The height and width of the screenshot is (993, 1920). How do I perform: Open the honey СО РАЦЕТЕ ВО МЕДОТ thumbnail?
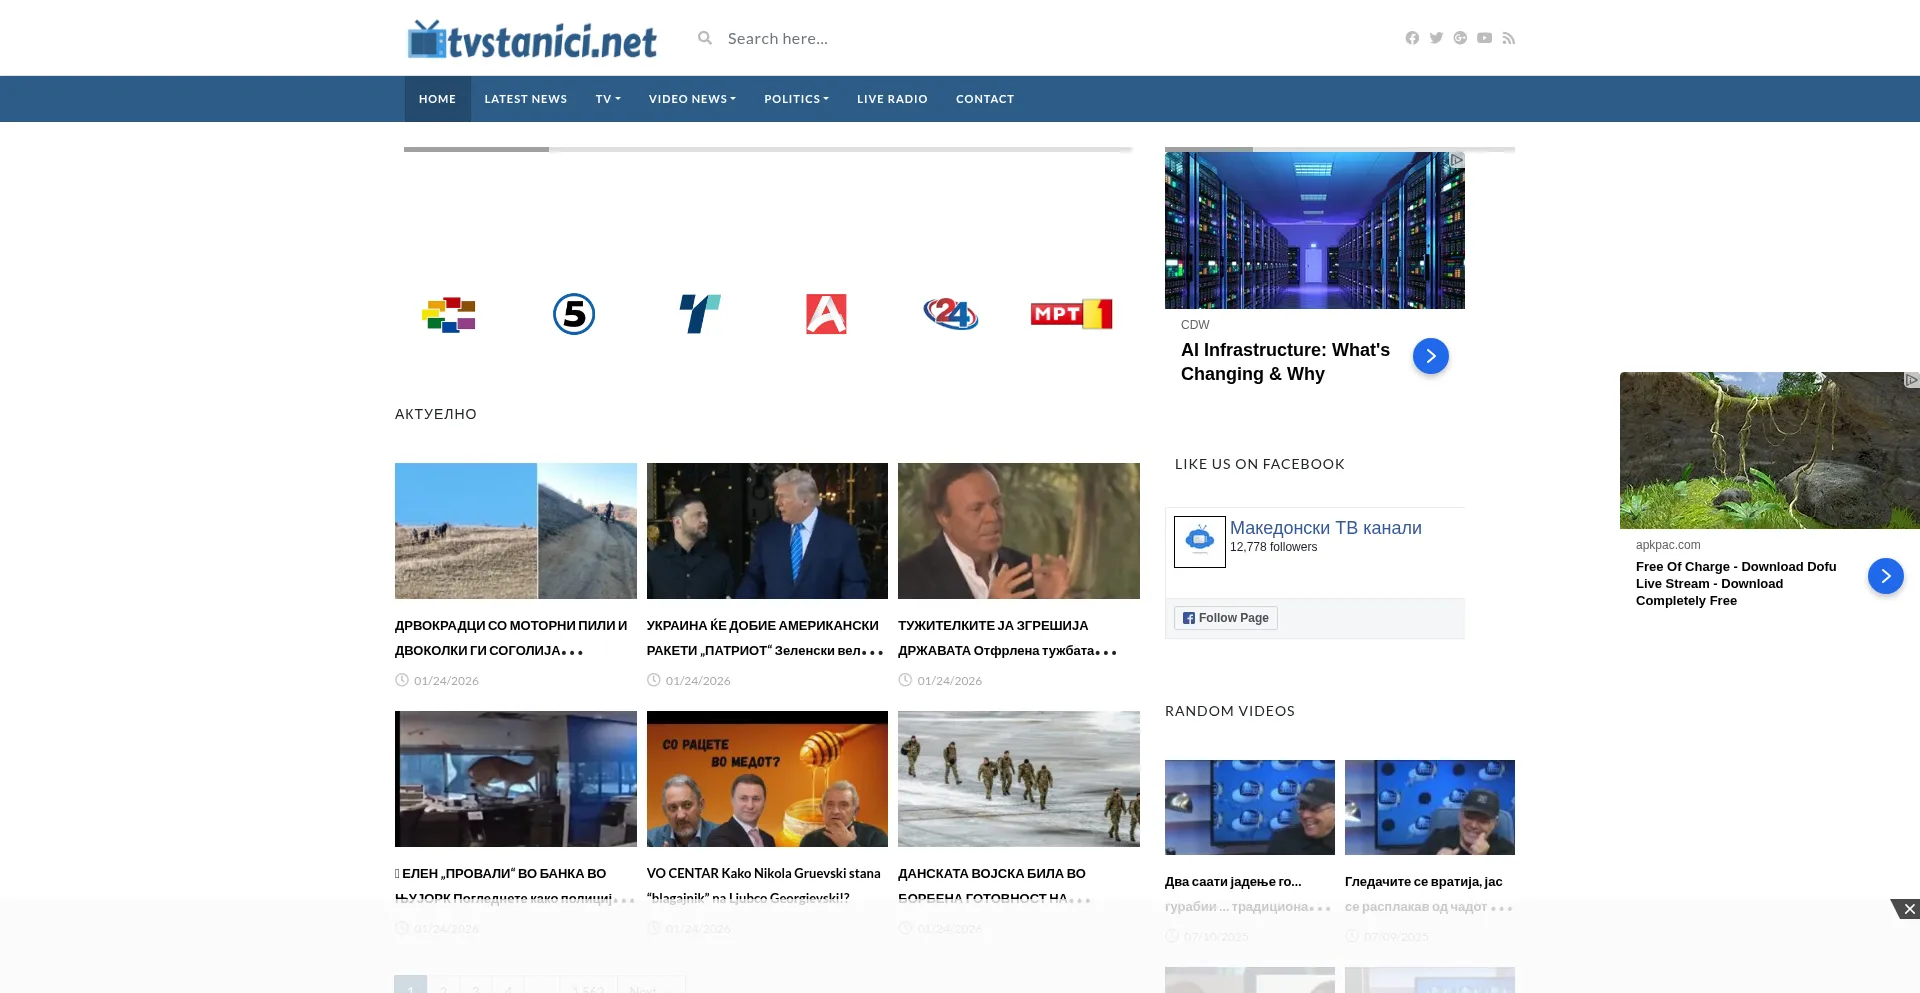click(x=767, y=779)
